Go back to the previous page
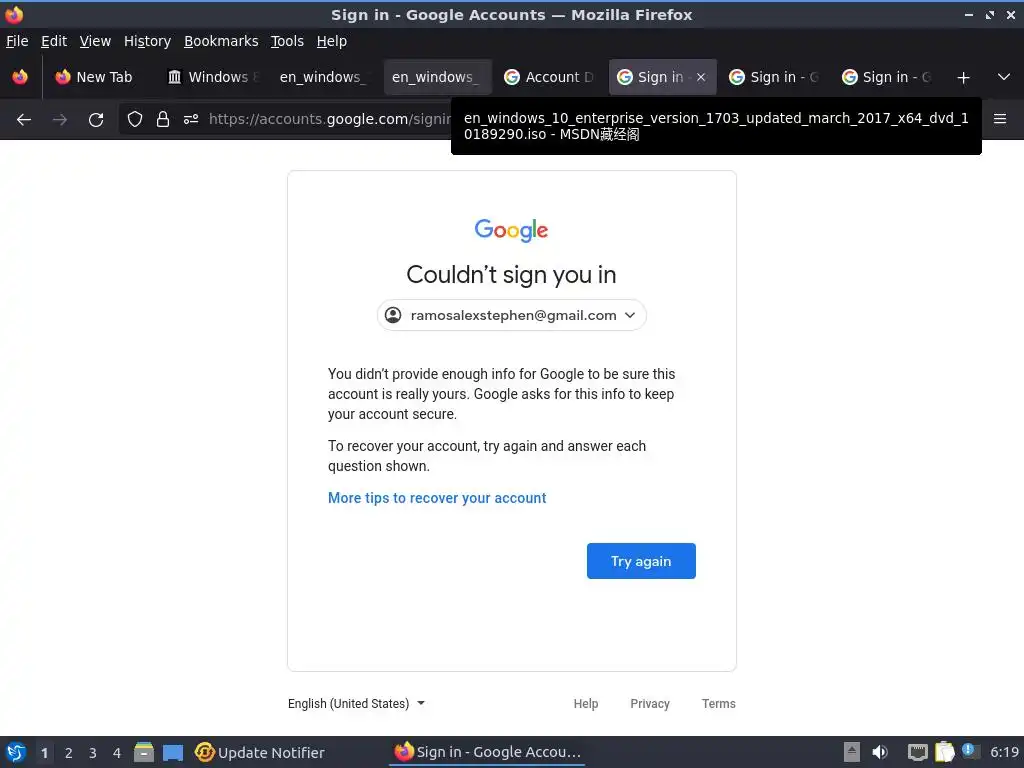 point(24,119)
